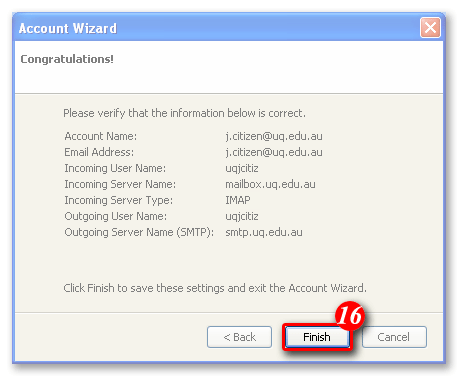Screen dimensions: 459x377
Task: Click the red step 16 badge
Action: tap(349, 315)
